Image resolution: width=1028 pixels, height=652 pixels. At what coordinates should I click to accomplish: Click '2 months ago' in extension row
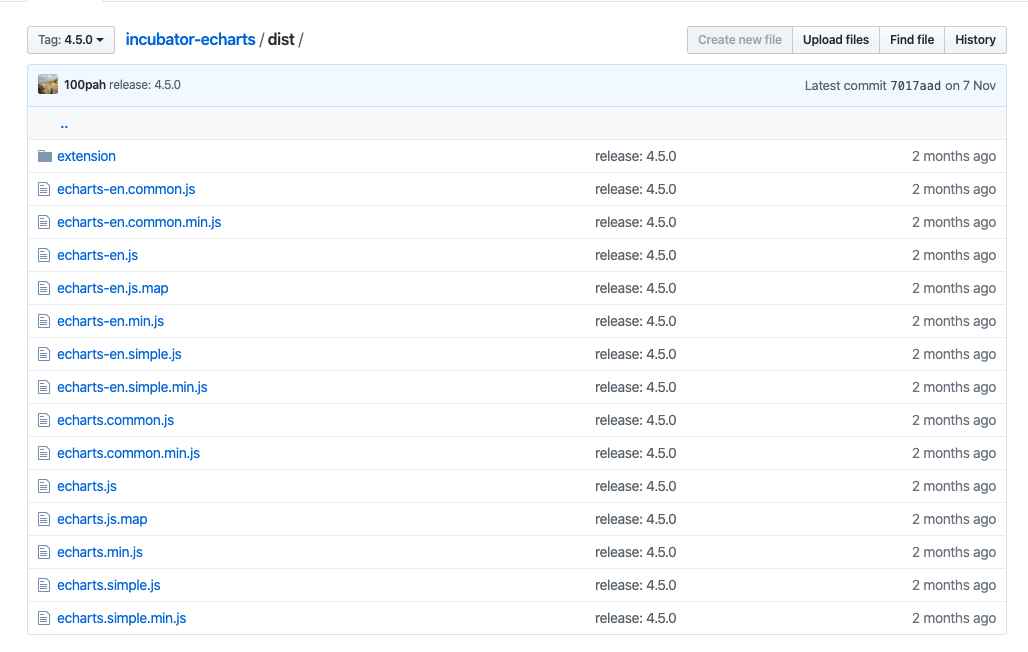point(954,156)
